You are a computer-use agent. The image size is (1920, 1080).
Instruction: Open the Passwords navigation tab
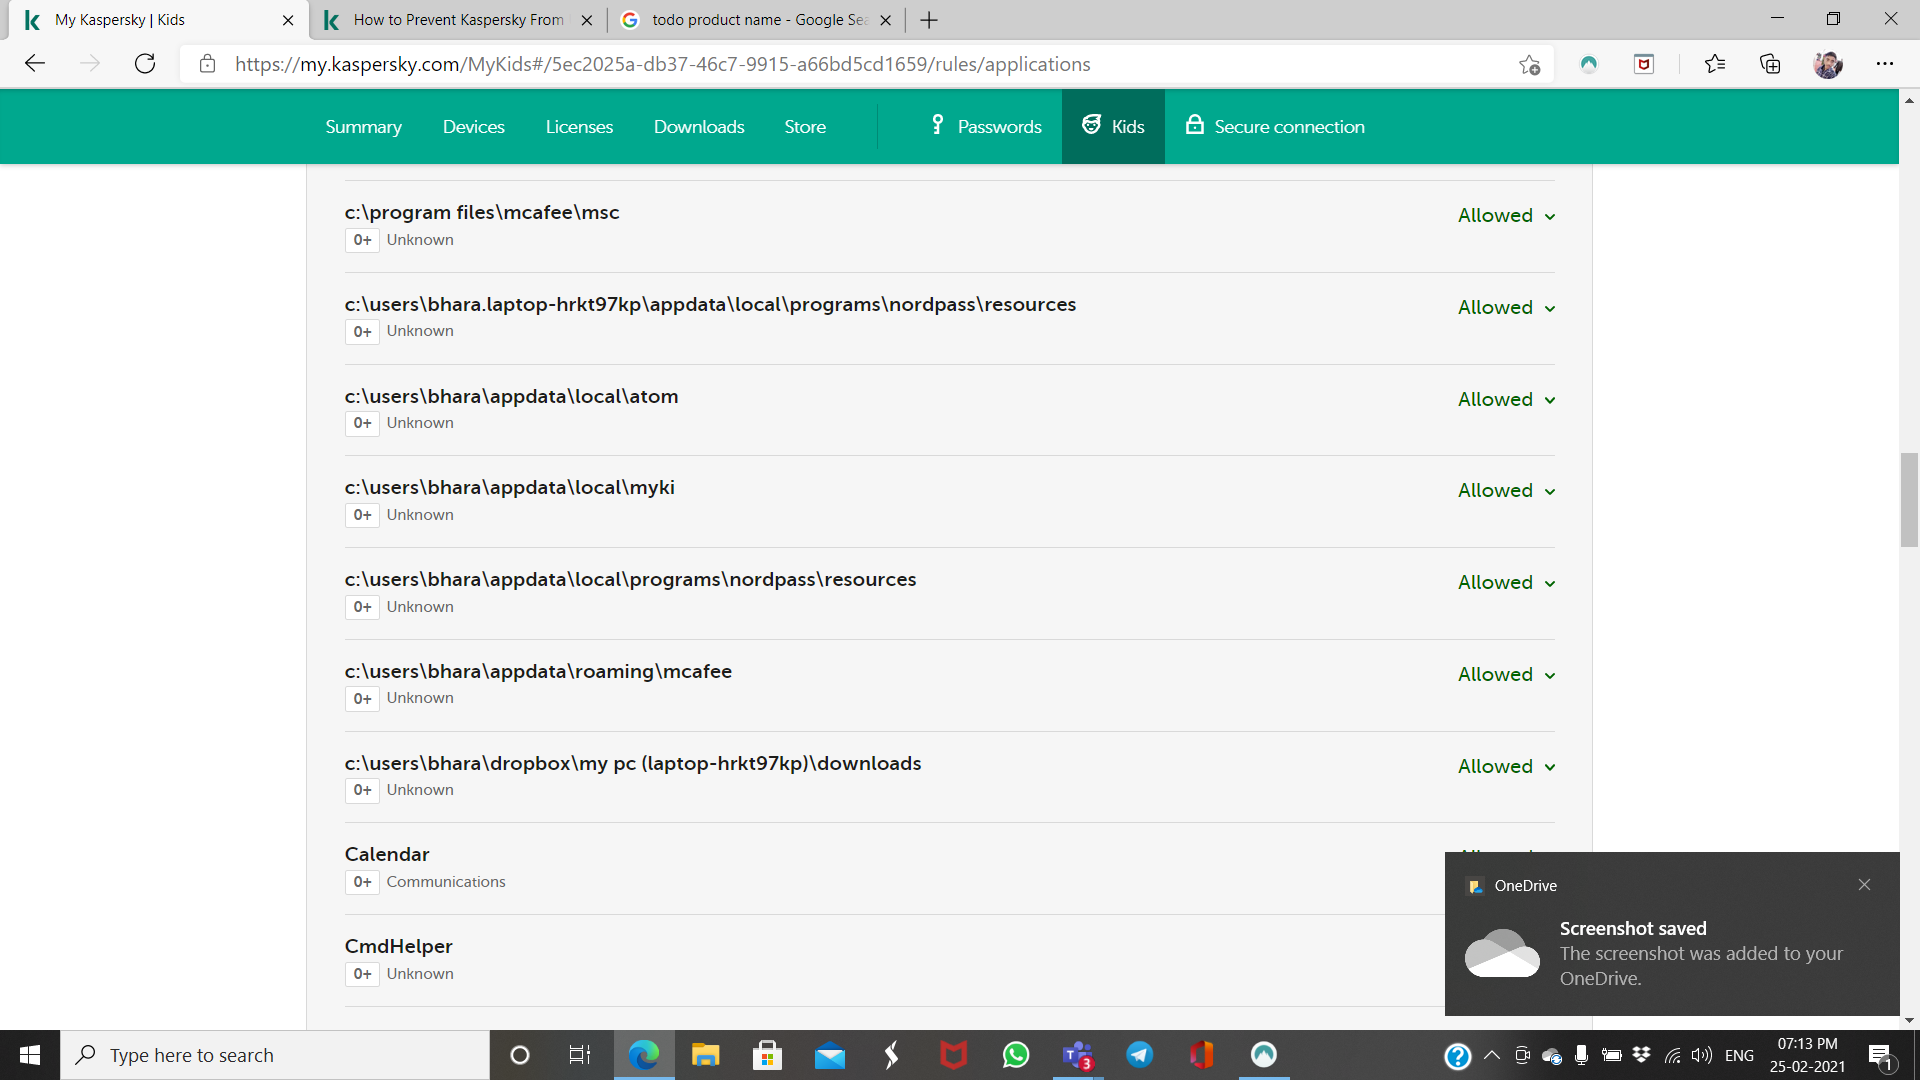click(x=986, y=127)
